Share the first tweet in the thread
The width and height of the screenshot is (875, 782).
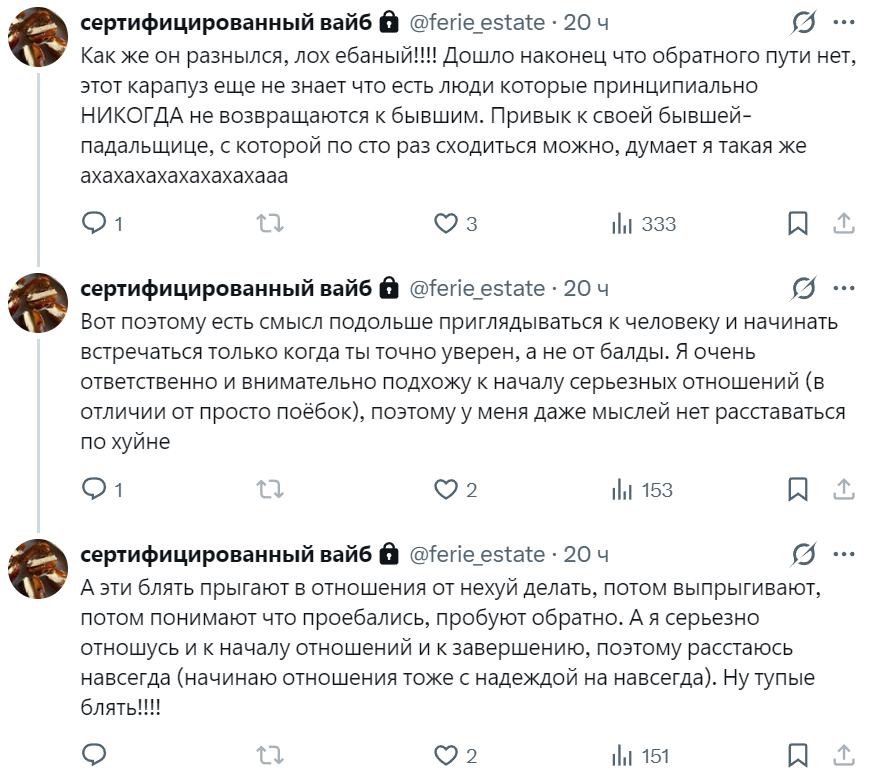[843, 224]
